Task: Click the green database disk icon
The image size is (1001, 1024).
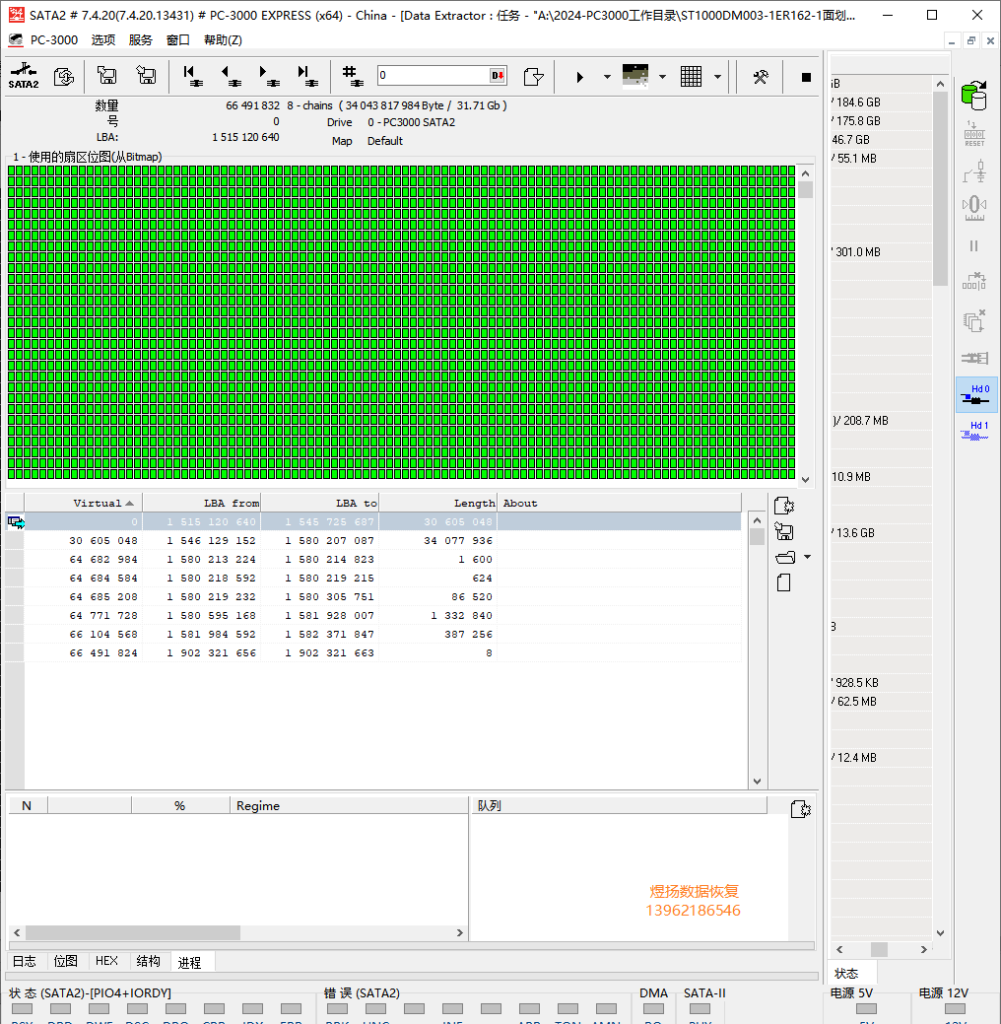Action: click(x=974, y=95)
